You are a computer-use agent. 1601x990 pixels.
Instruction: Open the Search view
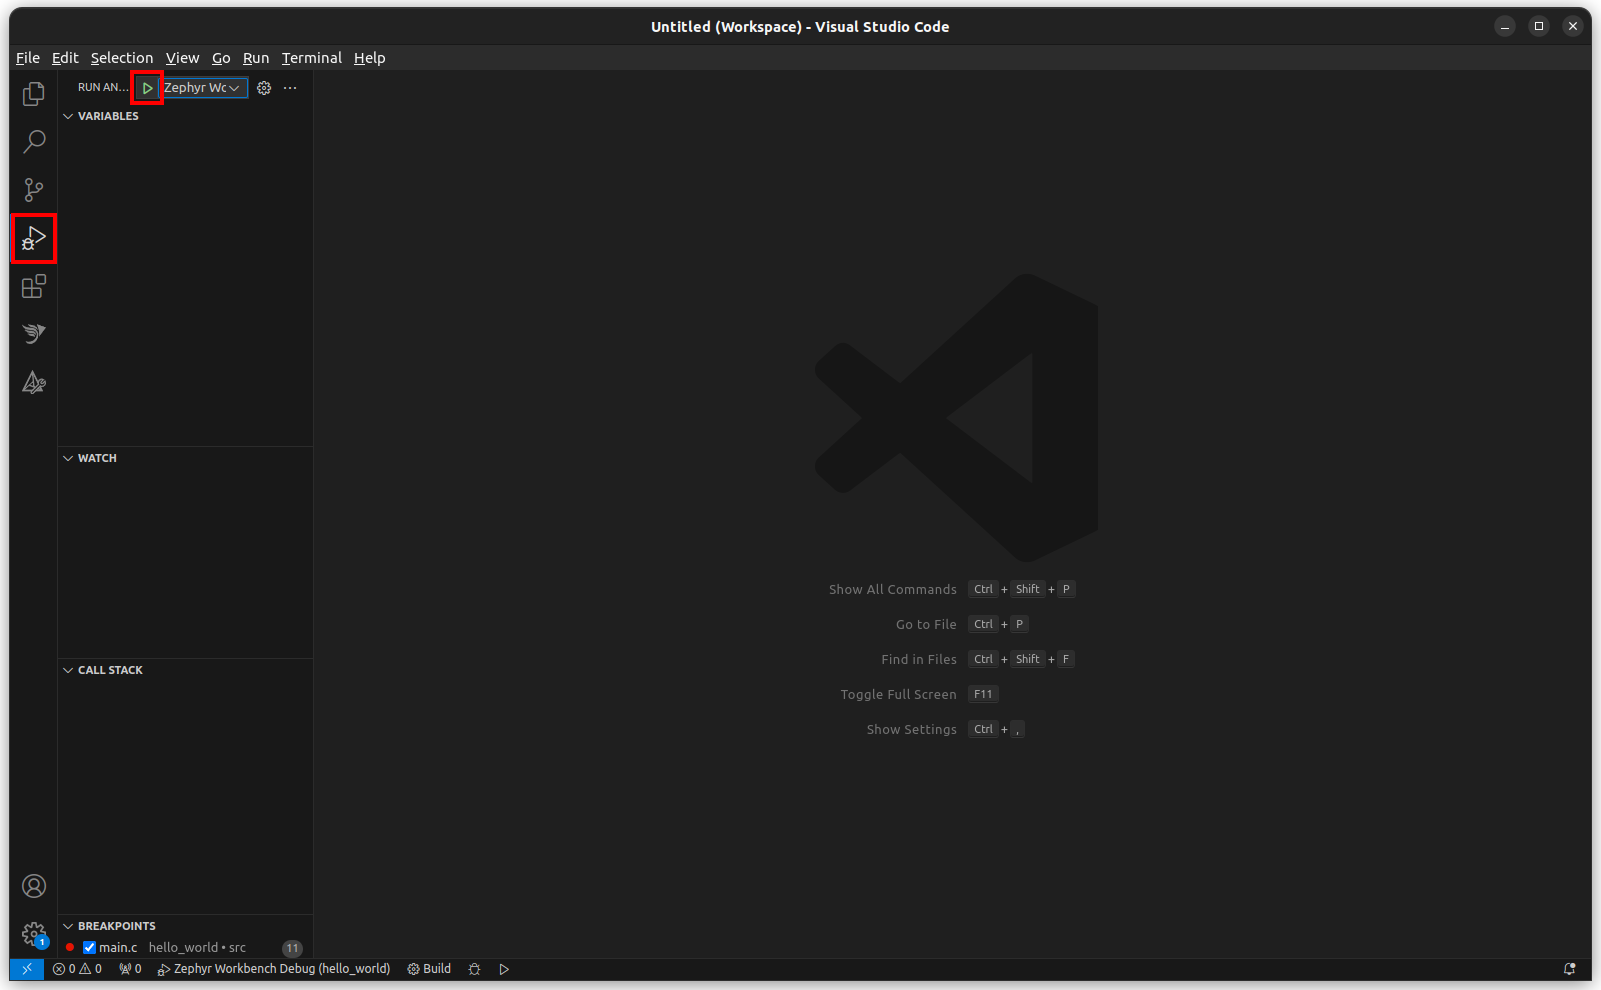tap(33, 142)
